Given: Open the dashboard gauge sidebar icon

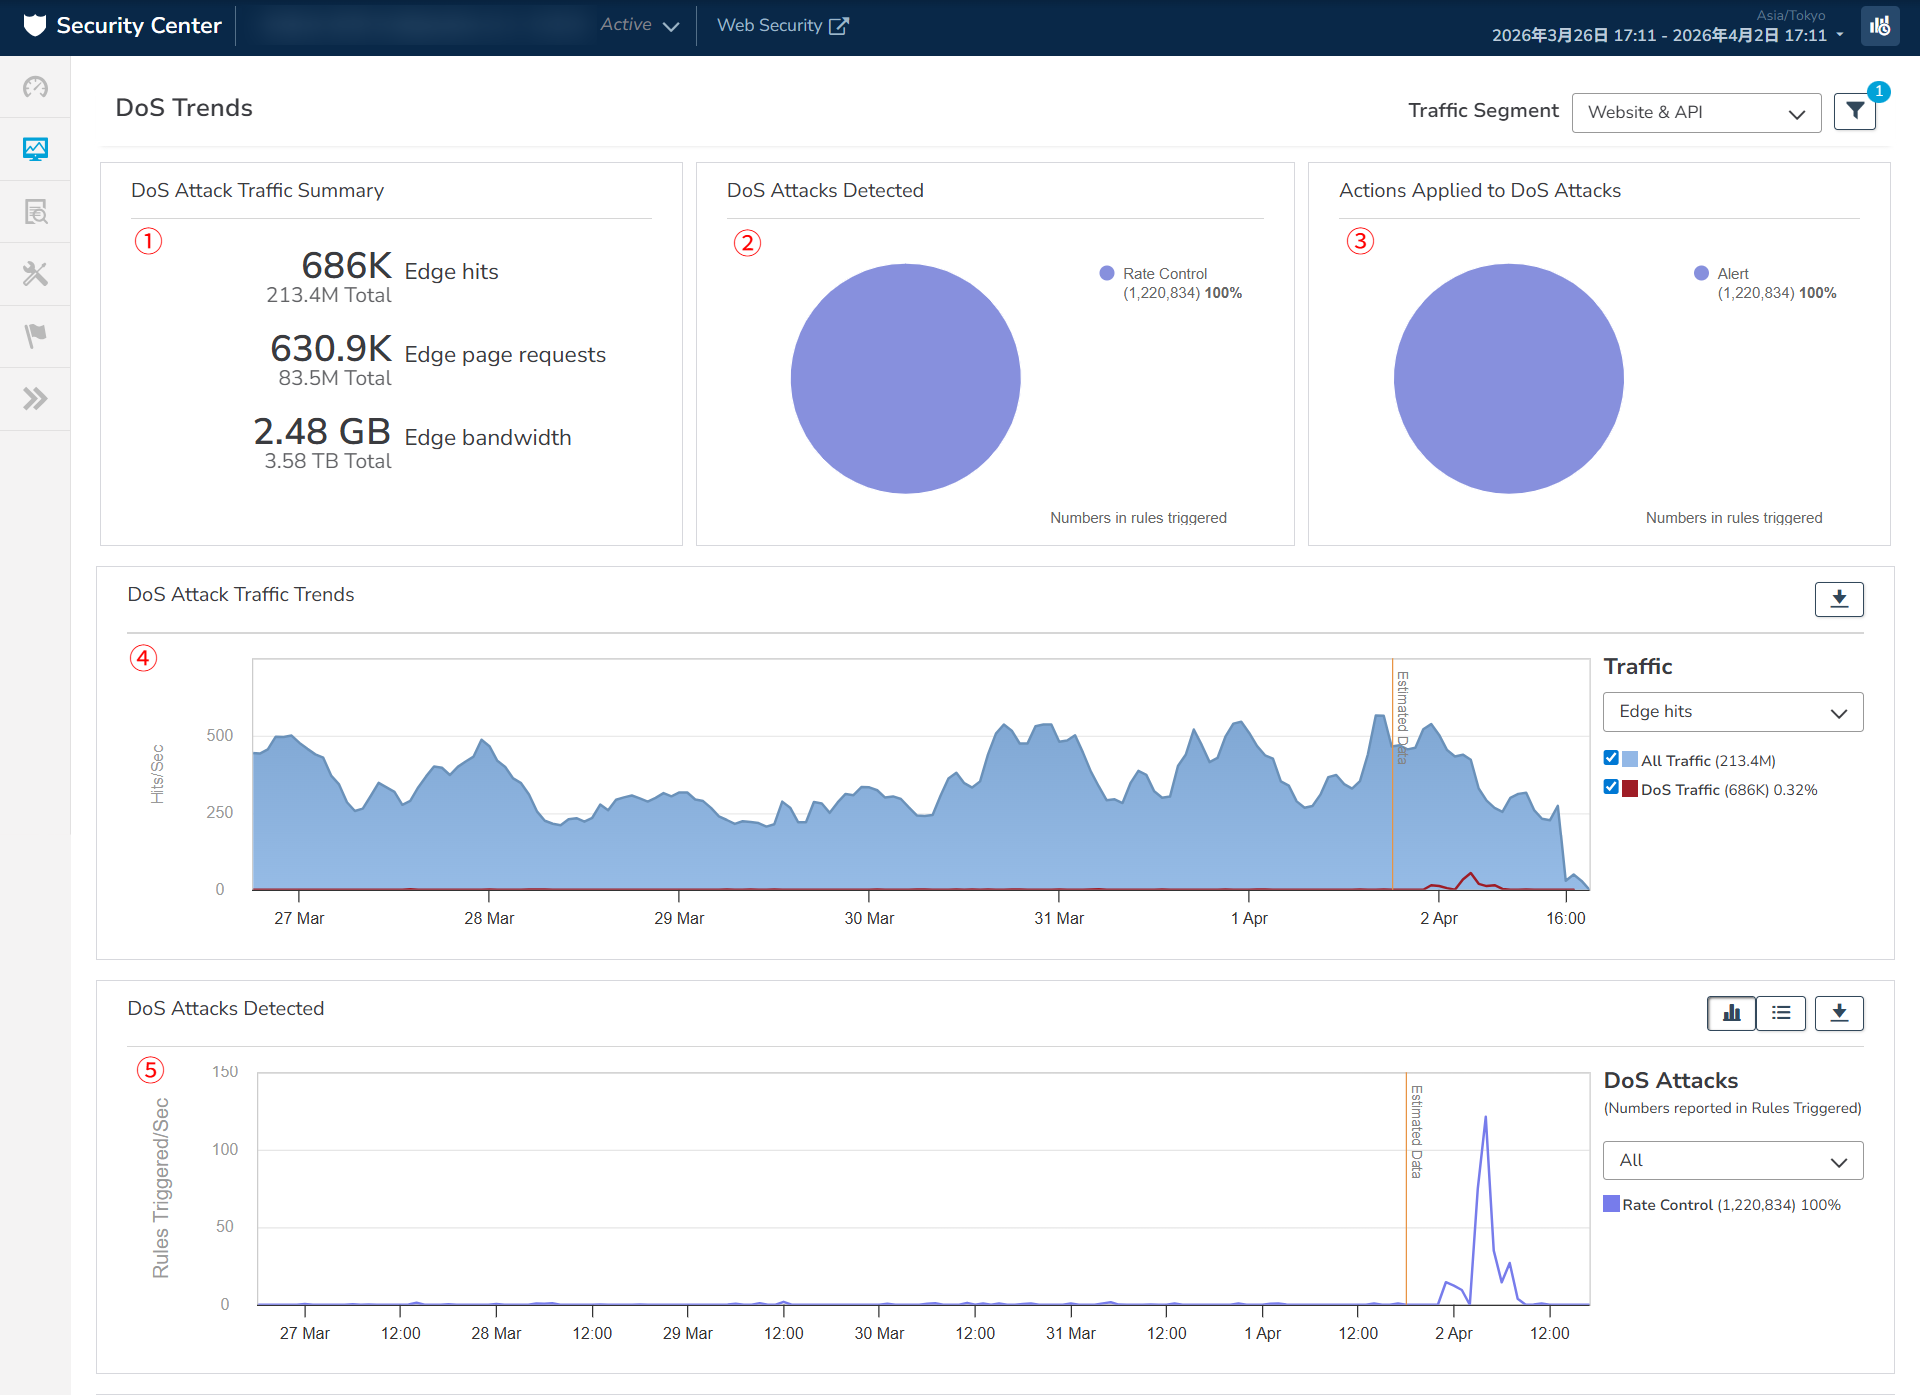Looking at the screenshot, I should [35, 87].
